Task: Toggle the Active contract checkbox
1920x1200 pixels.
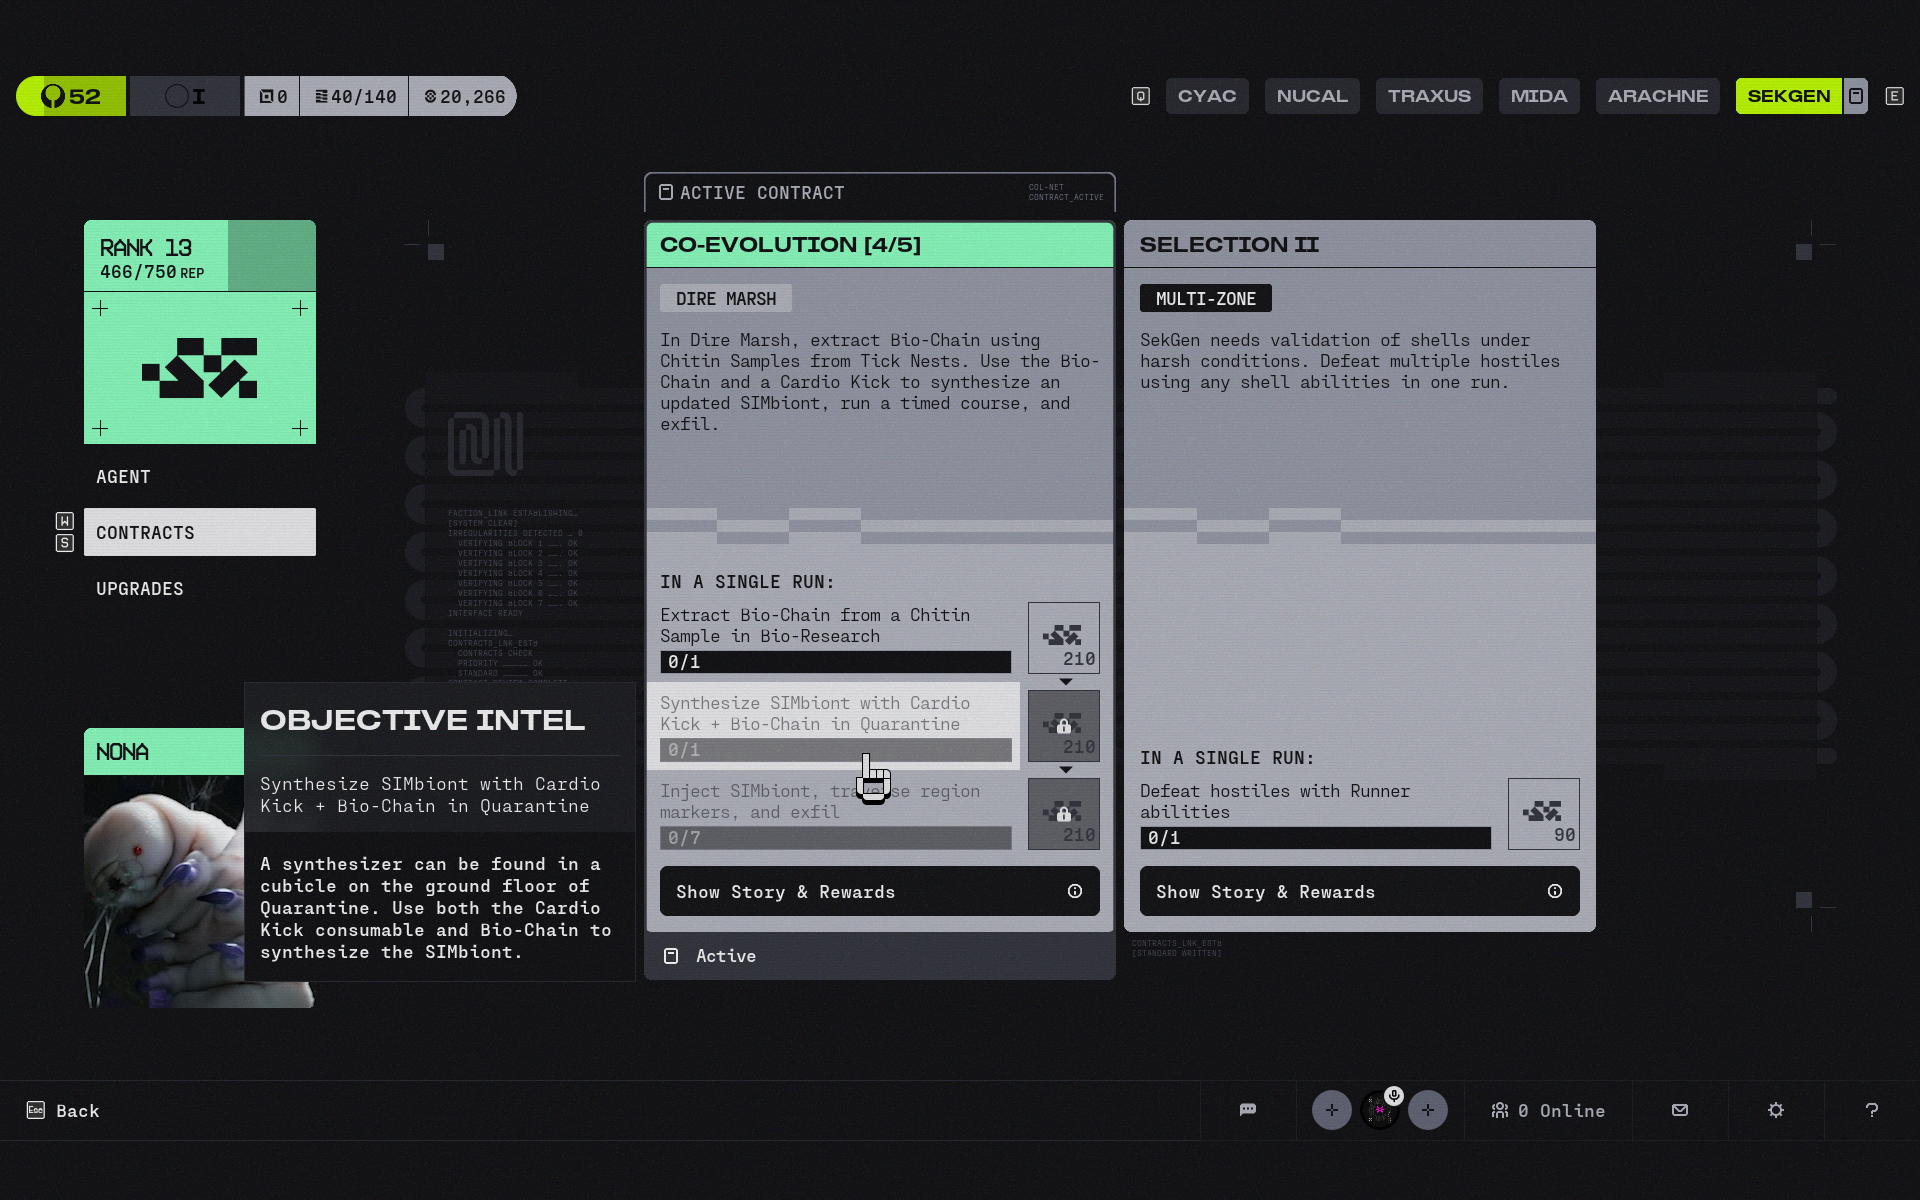Action: (x=671, y=956)
